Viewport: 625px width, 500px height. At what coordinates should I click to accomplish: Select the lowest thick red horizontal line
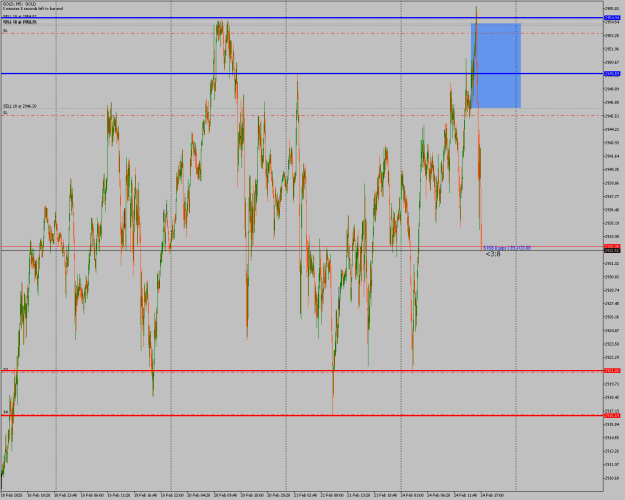coord(302,415)
